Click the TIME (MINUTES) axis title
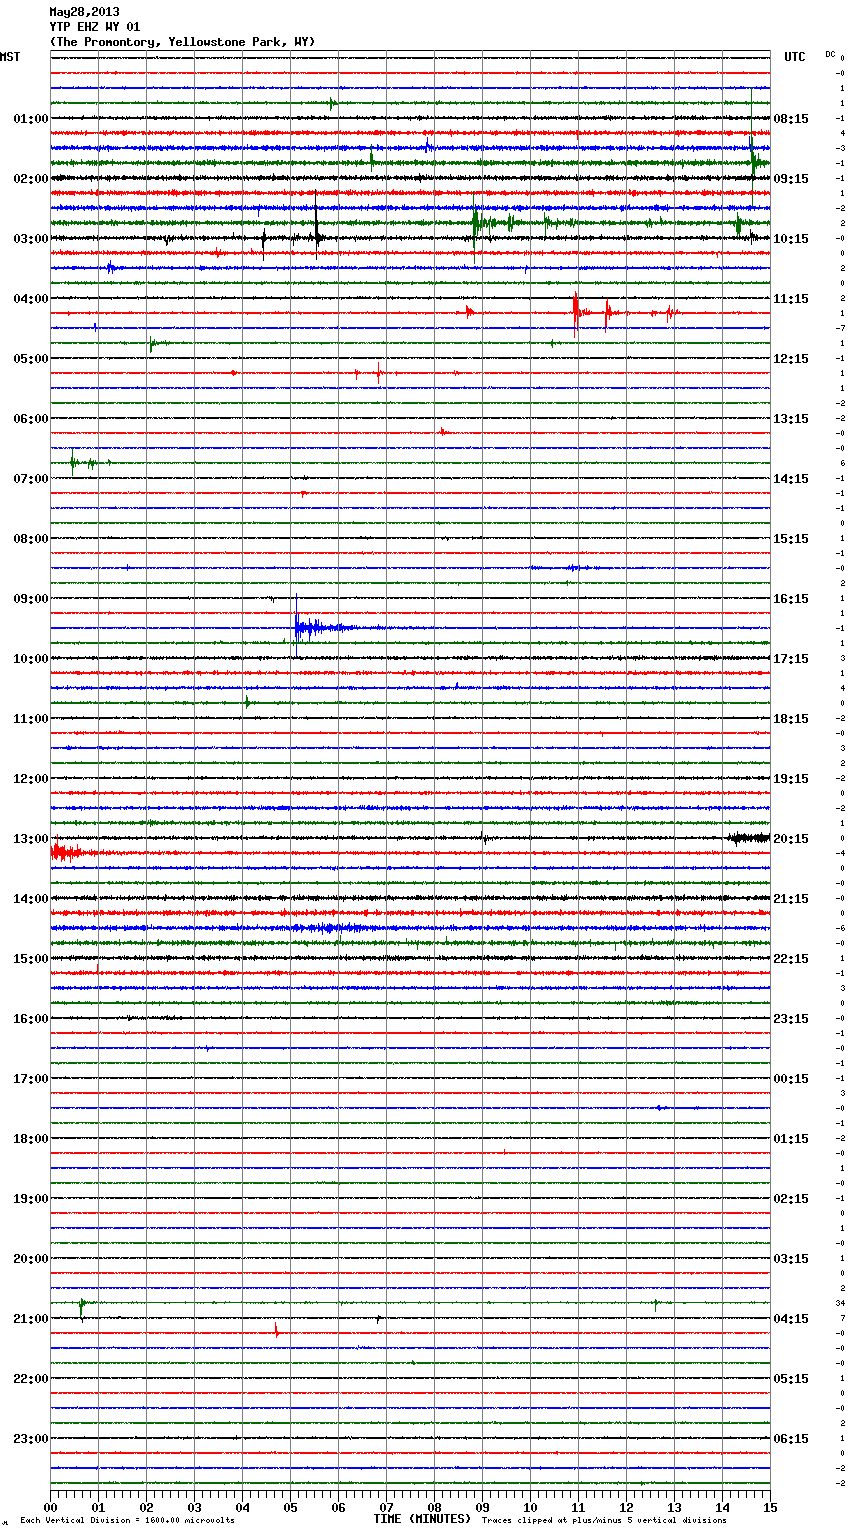Screen dimensions: 850x1534 click(x=422, y=1519)
